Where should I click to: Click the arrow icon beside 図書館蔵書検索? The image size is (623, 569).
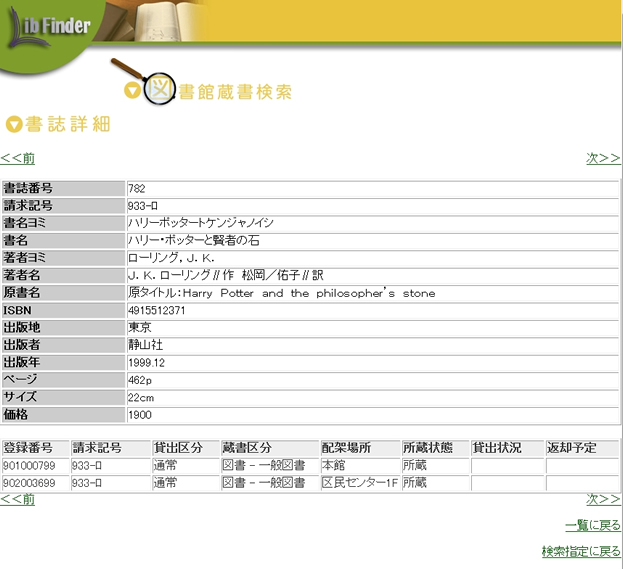132,91
